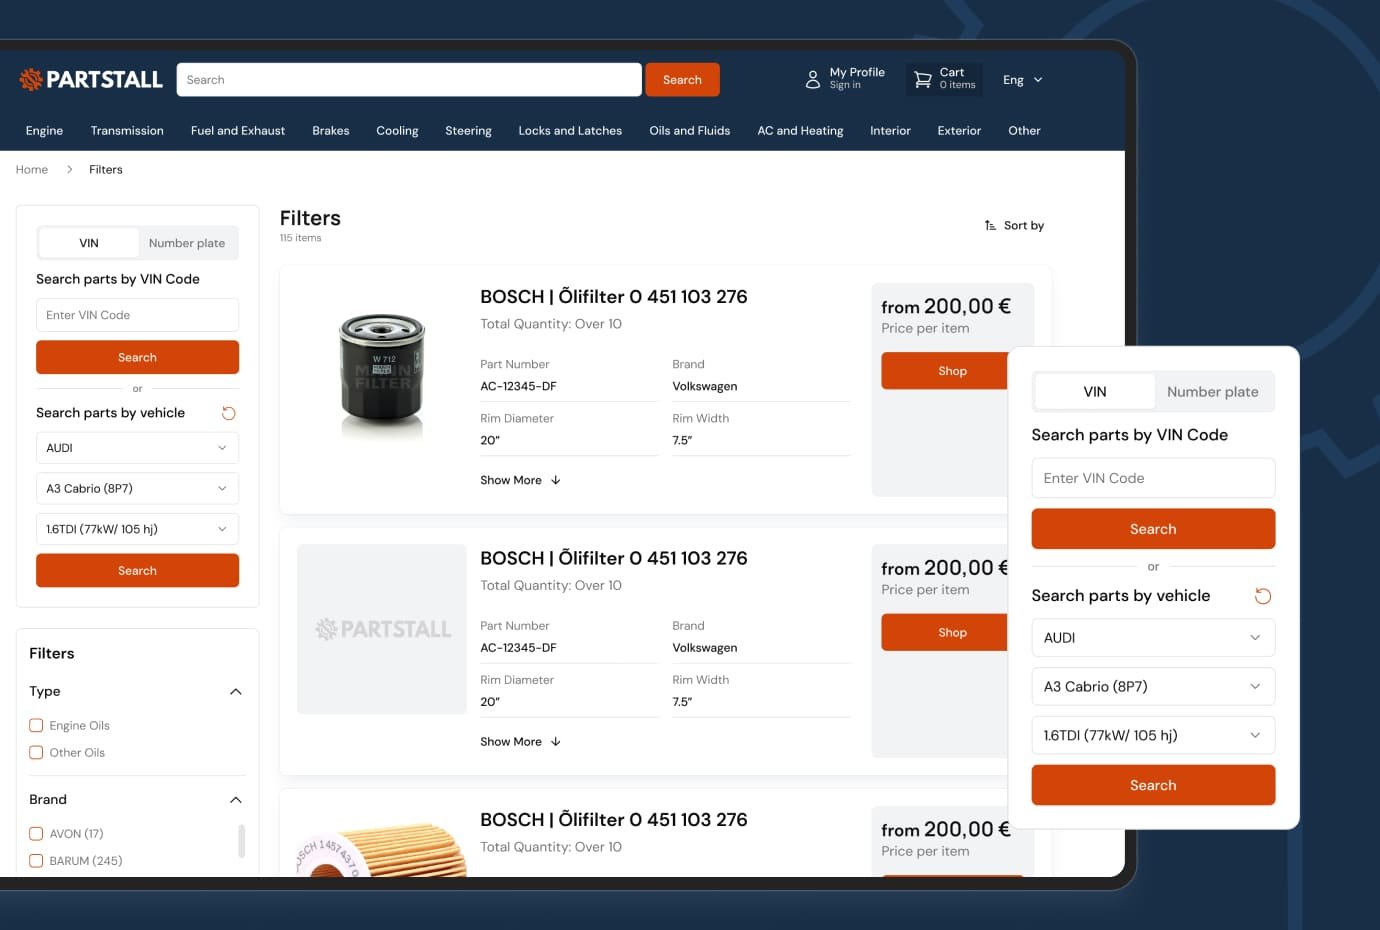Open A3 Cabrio (8P7) dropdown in floating card

(1153, 687)
